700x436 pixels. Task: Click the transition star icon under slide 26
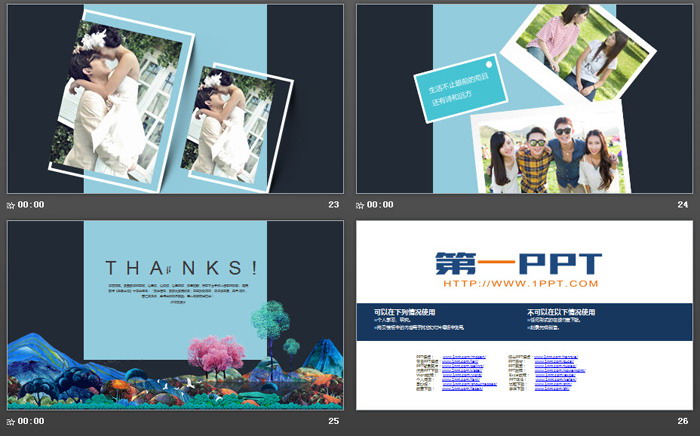[361, 422]
